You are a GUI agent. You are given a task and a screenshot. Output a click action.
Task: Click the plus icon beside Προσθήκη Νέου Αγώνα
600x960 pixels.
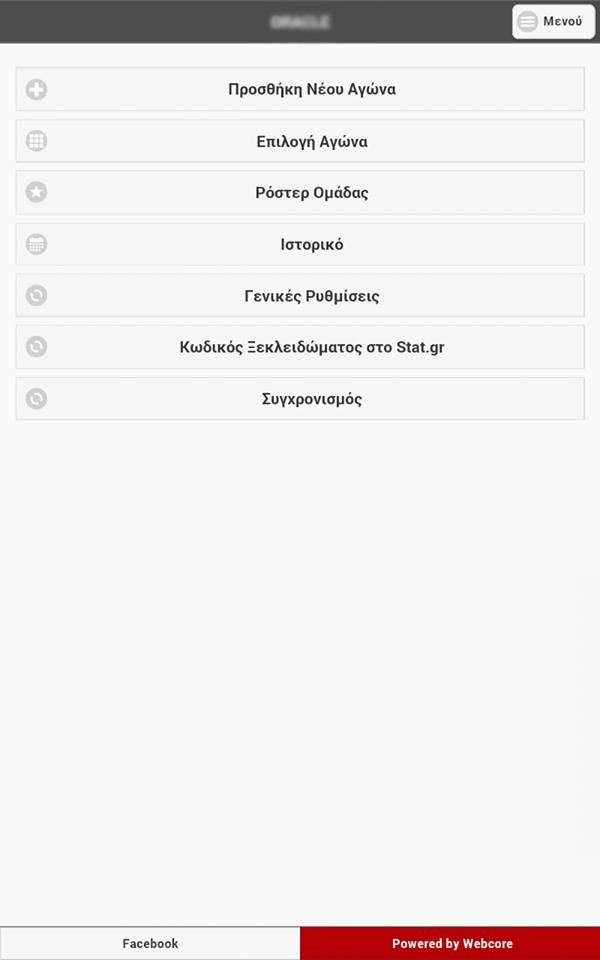[36, 90]
